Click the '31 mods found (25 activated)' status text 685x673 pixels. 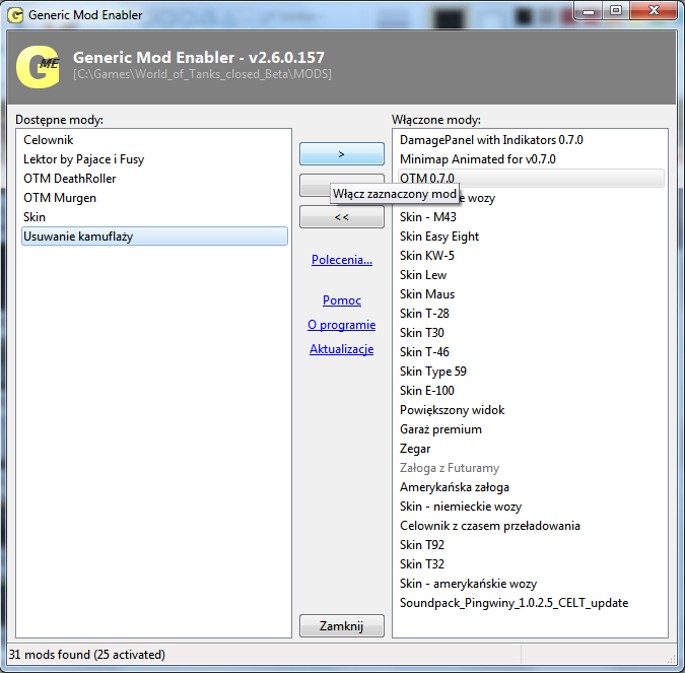[x=87, y=654]
